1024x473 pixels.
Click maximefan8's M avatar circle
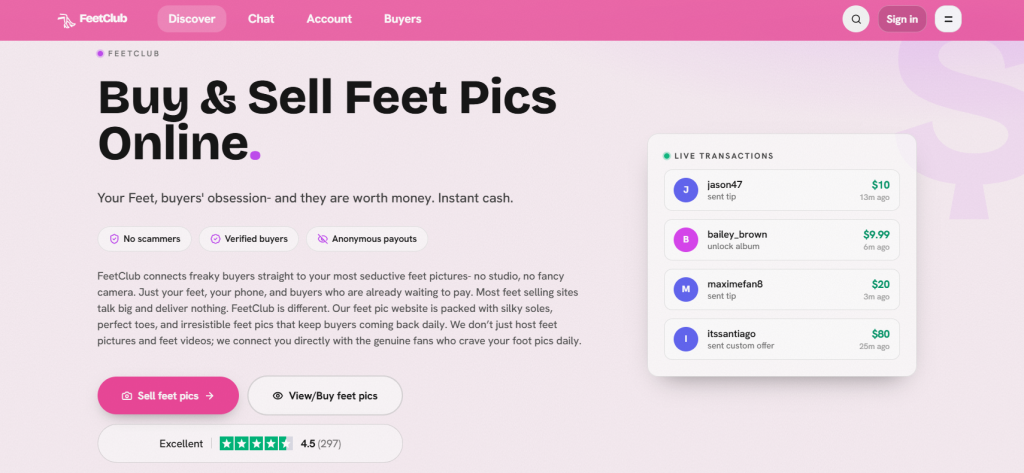(686, 289)
